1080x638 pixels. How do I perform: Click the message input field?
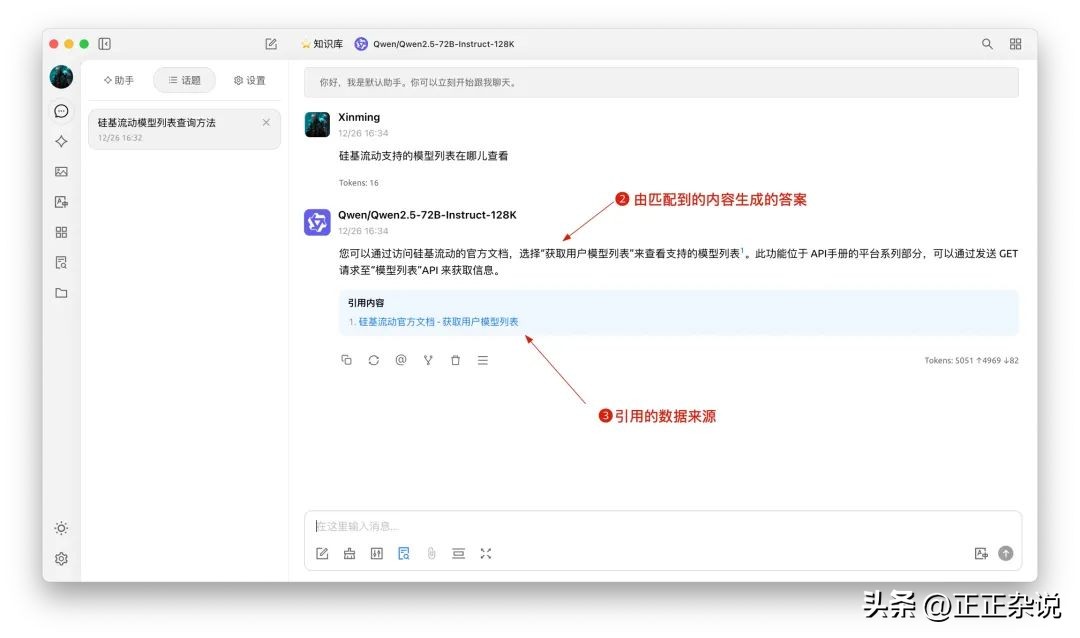pos(663,526)
